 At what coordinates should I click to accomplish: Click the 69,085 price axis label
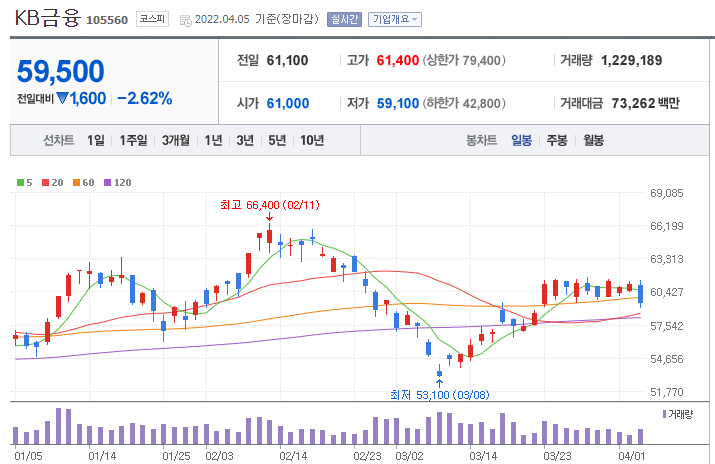click(x=667, y=193)
